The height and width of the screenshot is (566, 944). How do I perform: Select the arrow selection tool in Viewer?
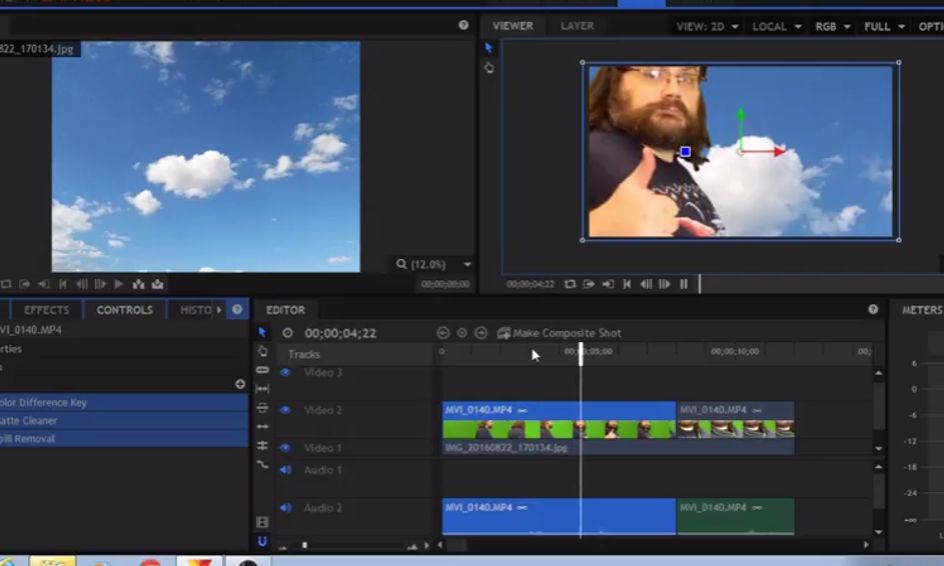[488, 48]
